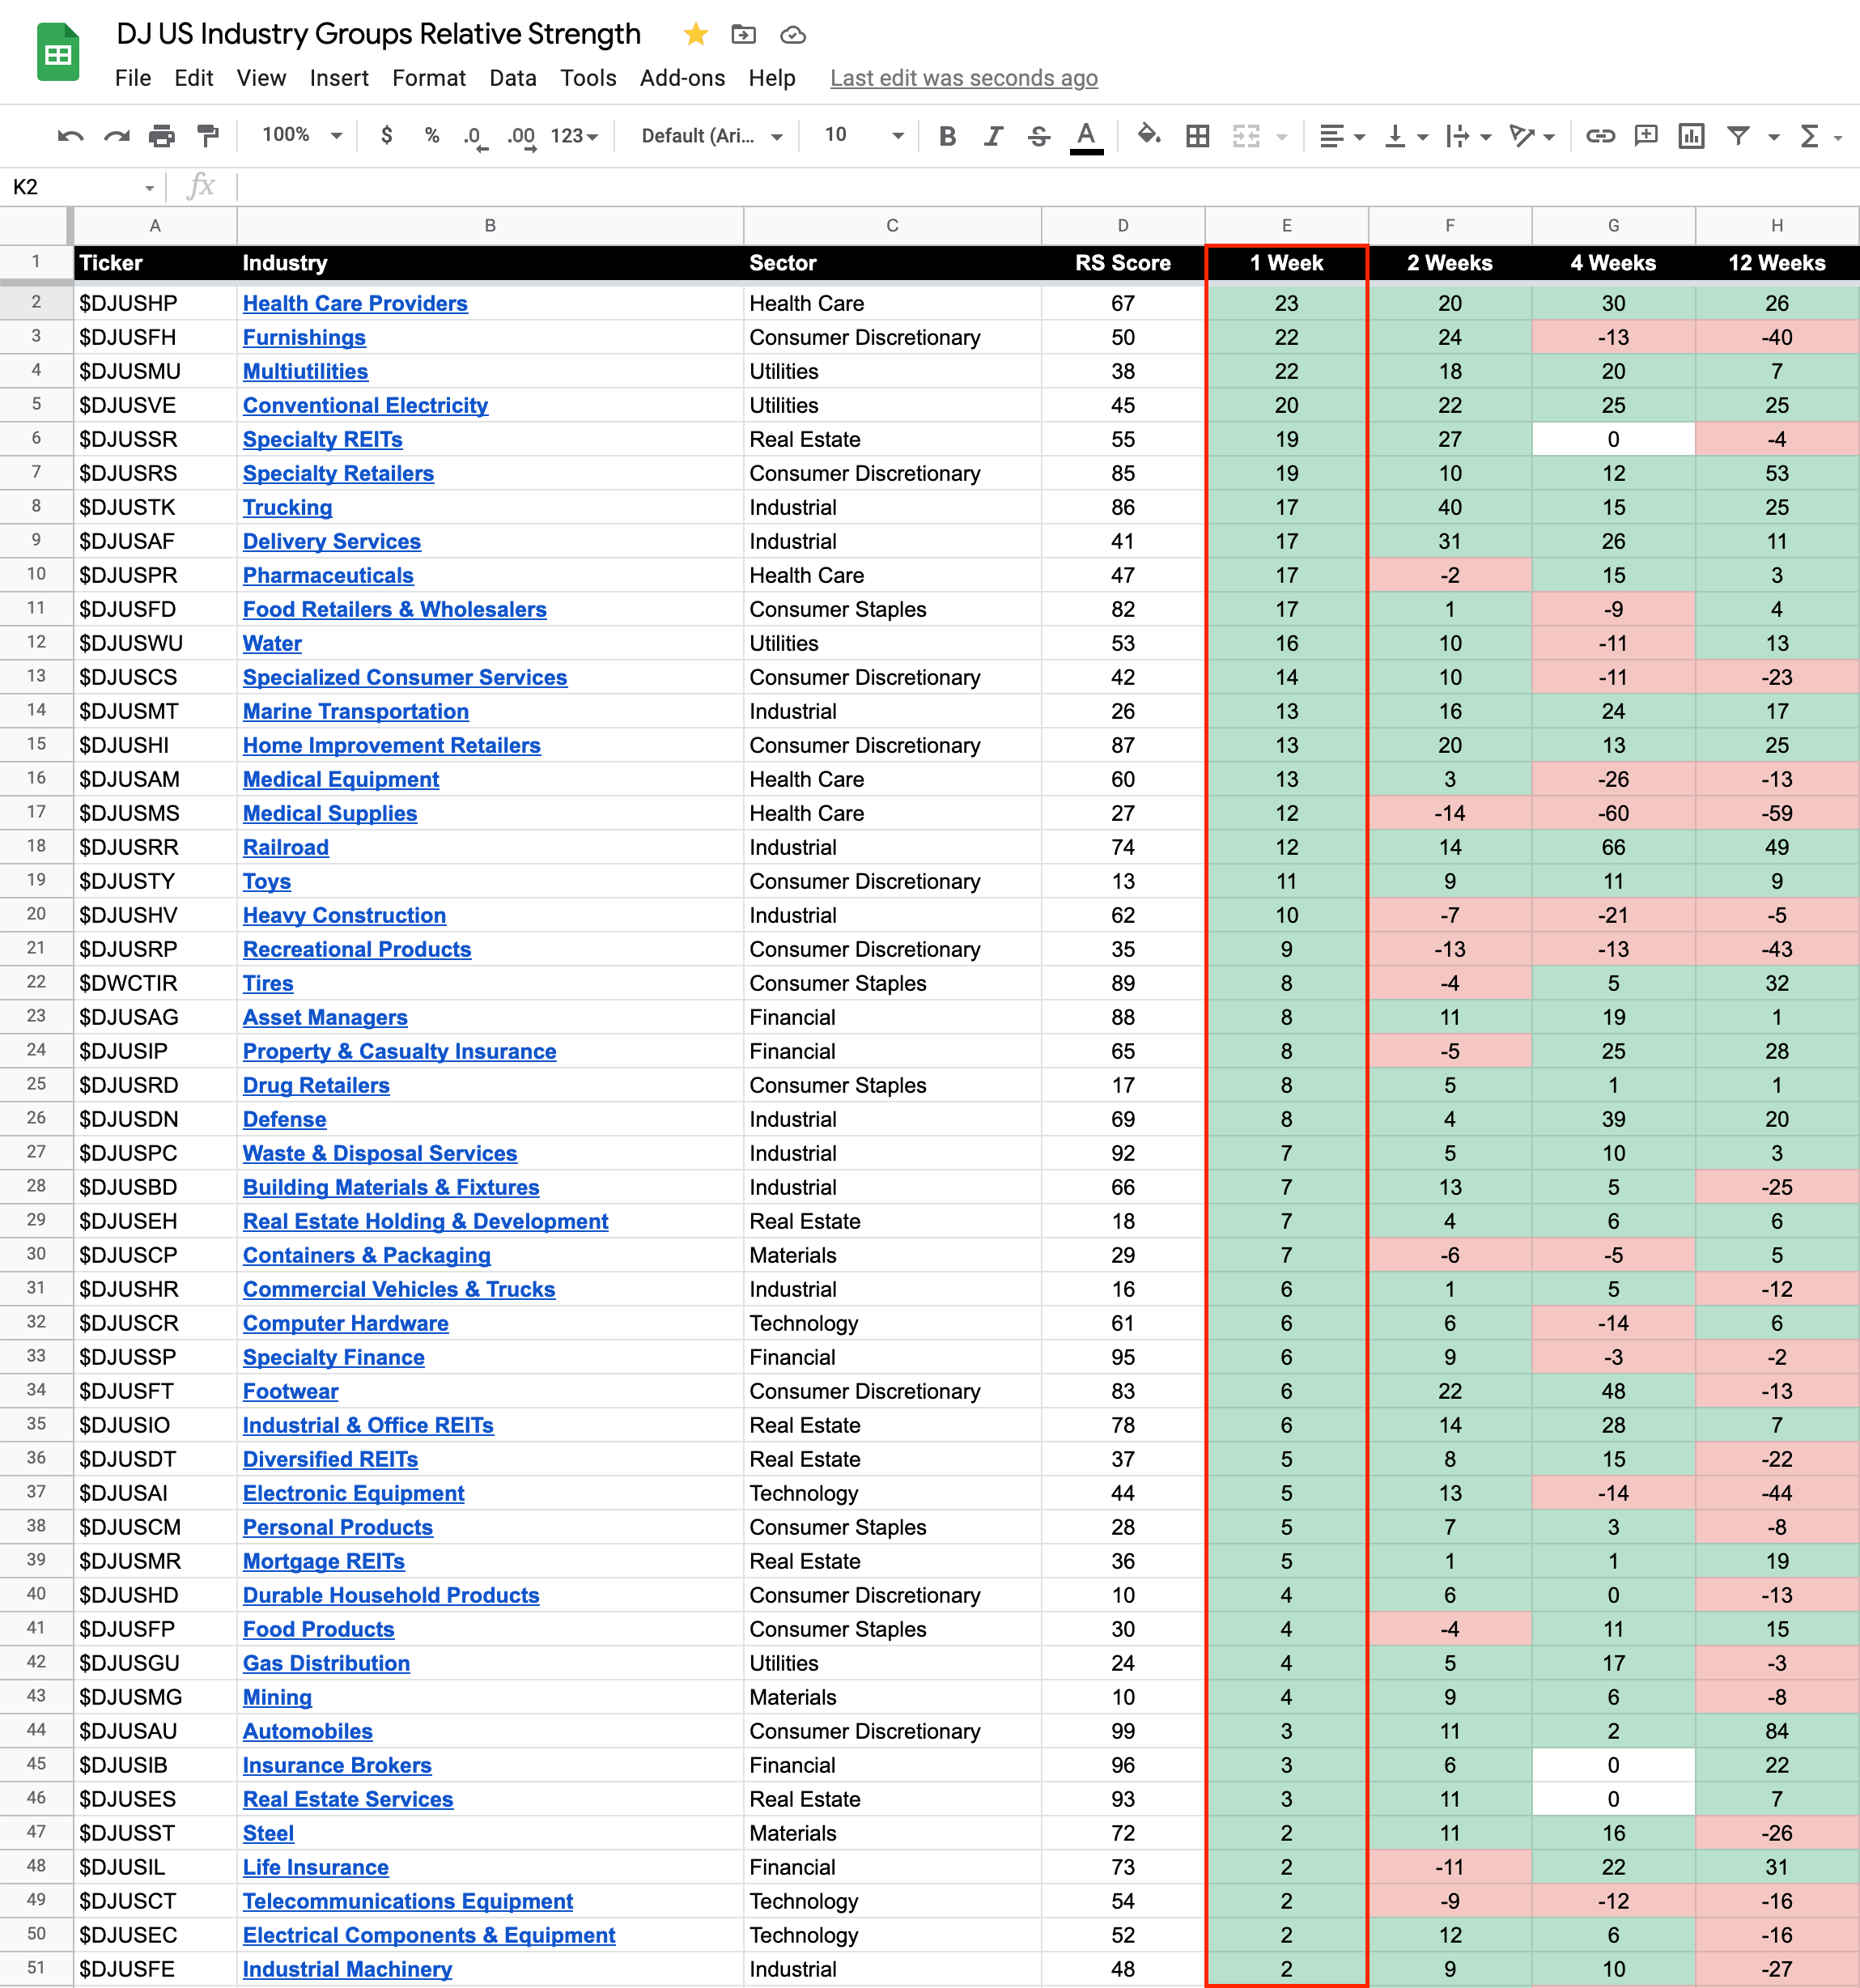Click the print icon

pyautogui.click(x=161, y=136)
